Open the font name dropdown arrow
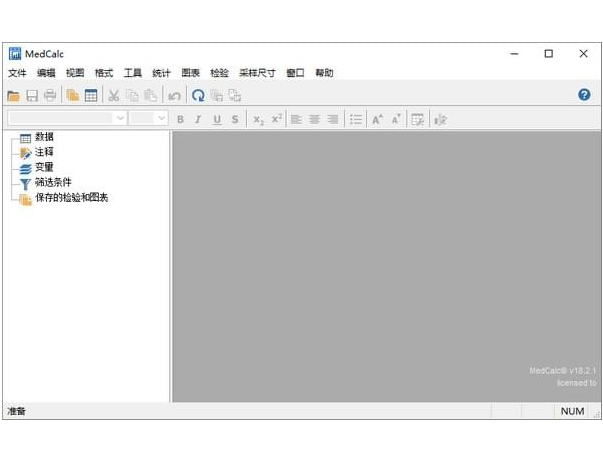603x461 pixels. click(x=120, y=118)
